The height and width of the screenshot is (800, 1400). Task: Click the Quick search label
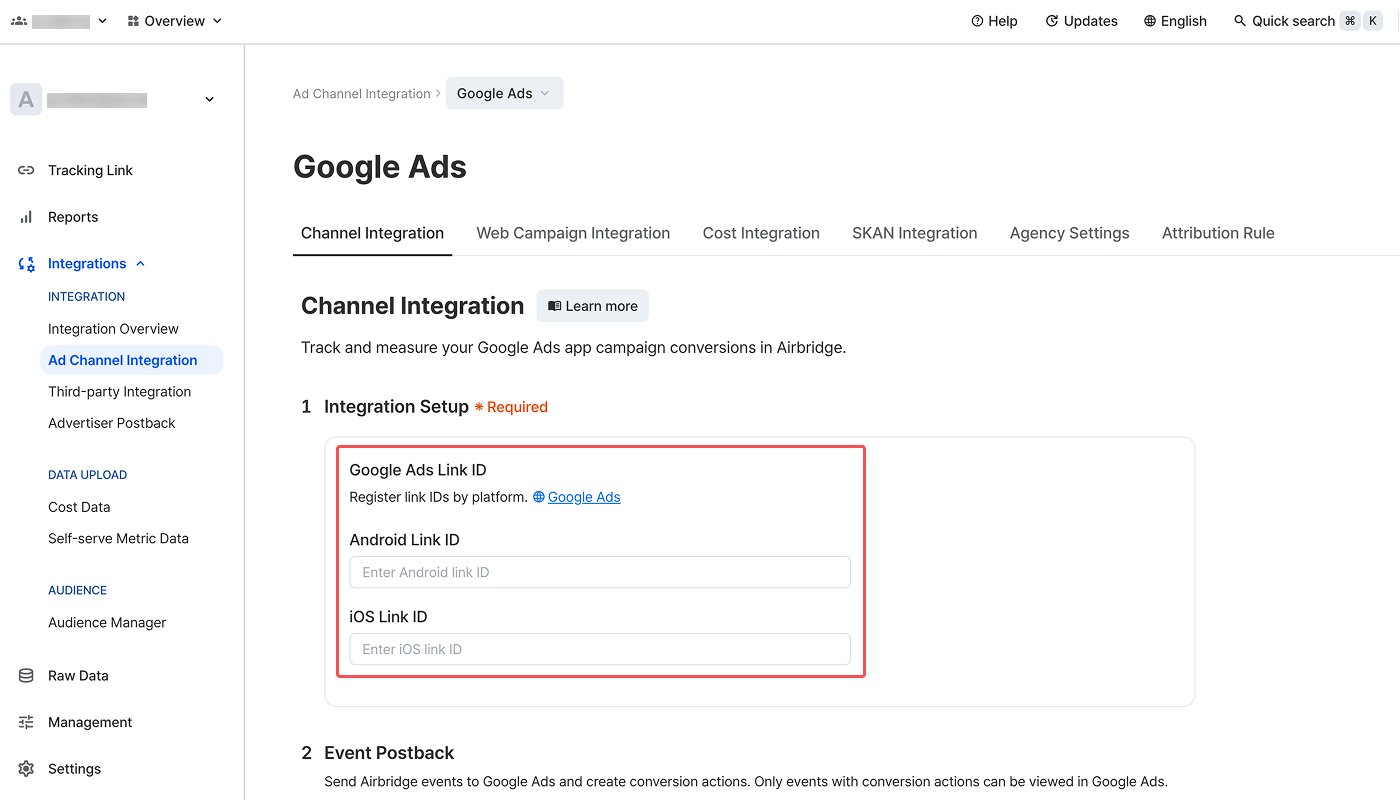click(x=1294, y=21)
